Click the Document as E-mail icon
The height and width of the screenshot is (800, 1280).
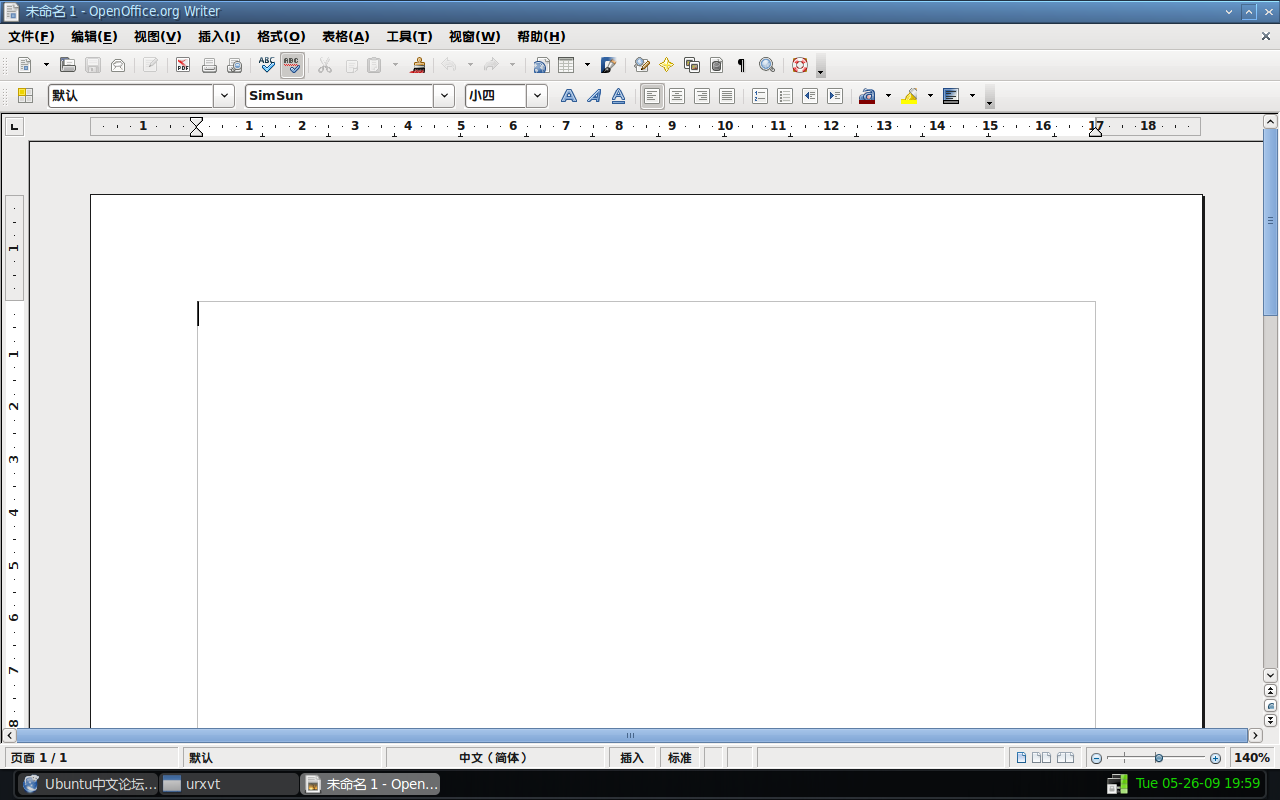coord(118,65)
